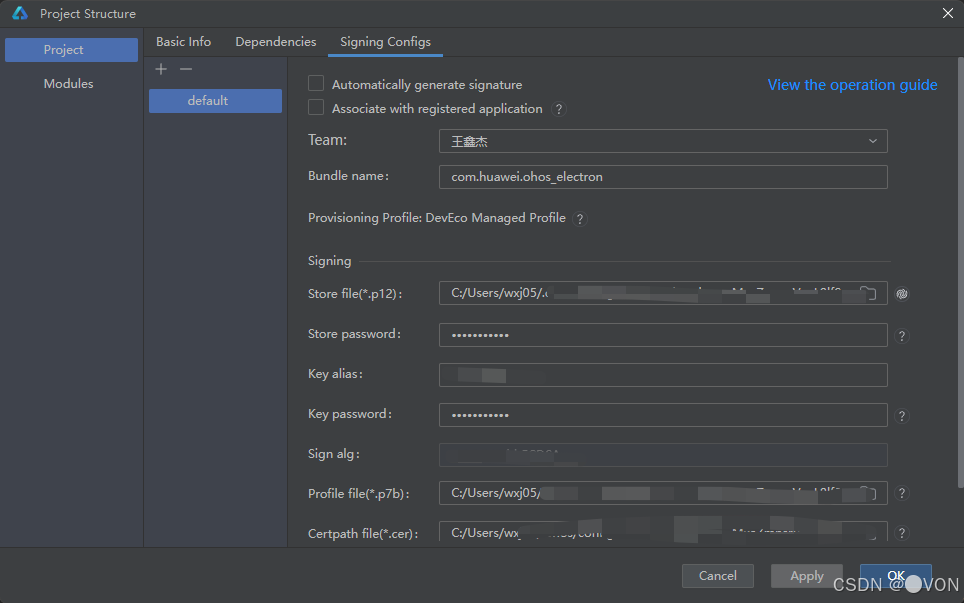The image size is (964, 603).
Task: Click the Apply button
Action: coord(807,576)
